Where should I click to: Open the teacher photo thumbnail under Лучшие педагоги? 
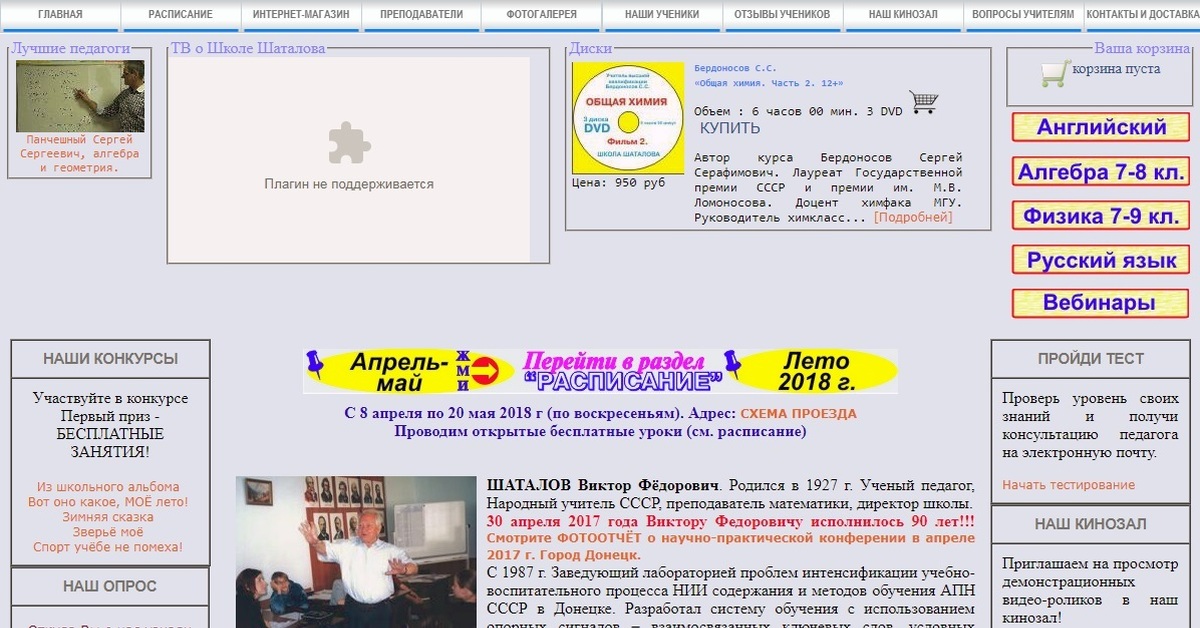(x=80, y=96)
